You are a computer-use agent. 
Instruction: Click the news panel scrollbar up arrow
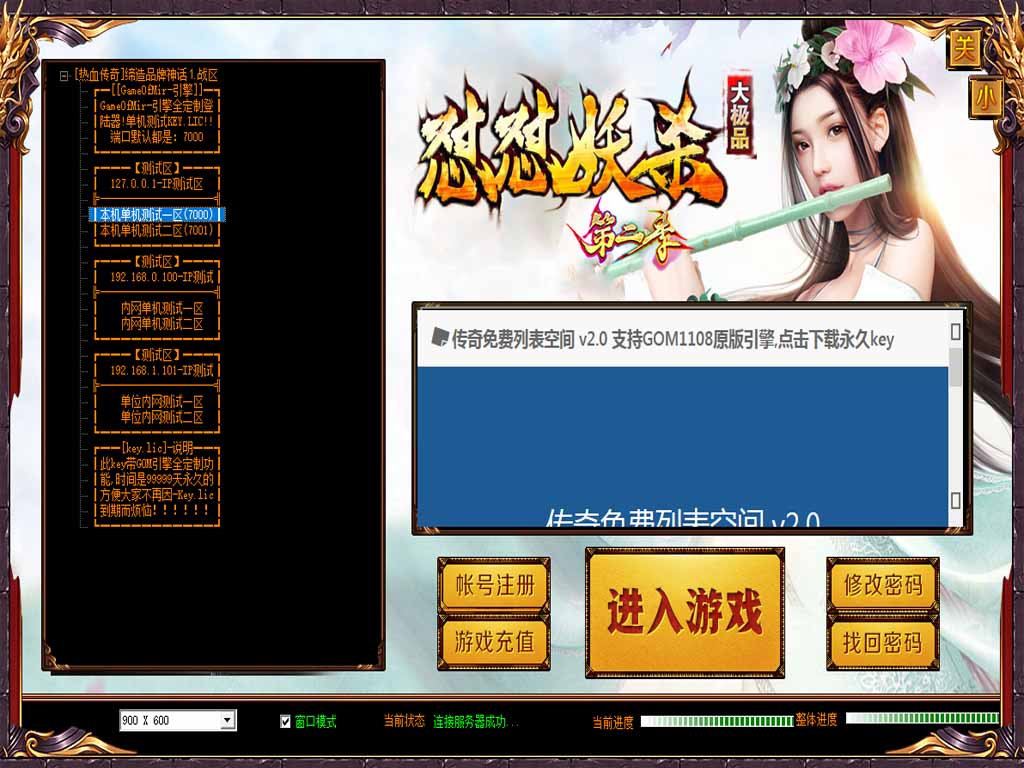coord(955,331)
